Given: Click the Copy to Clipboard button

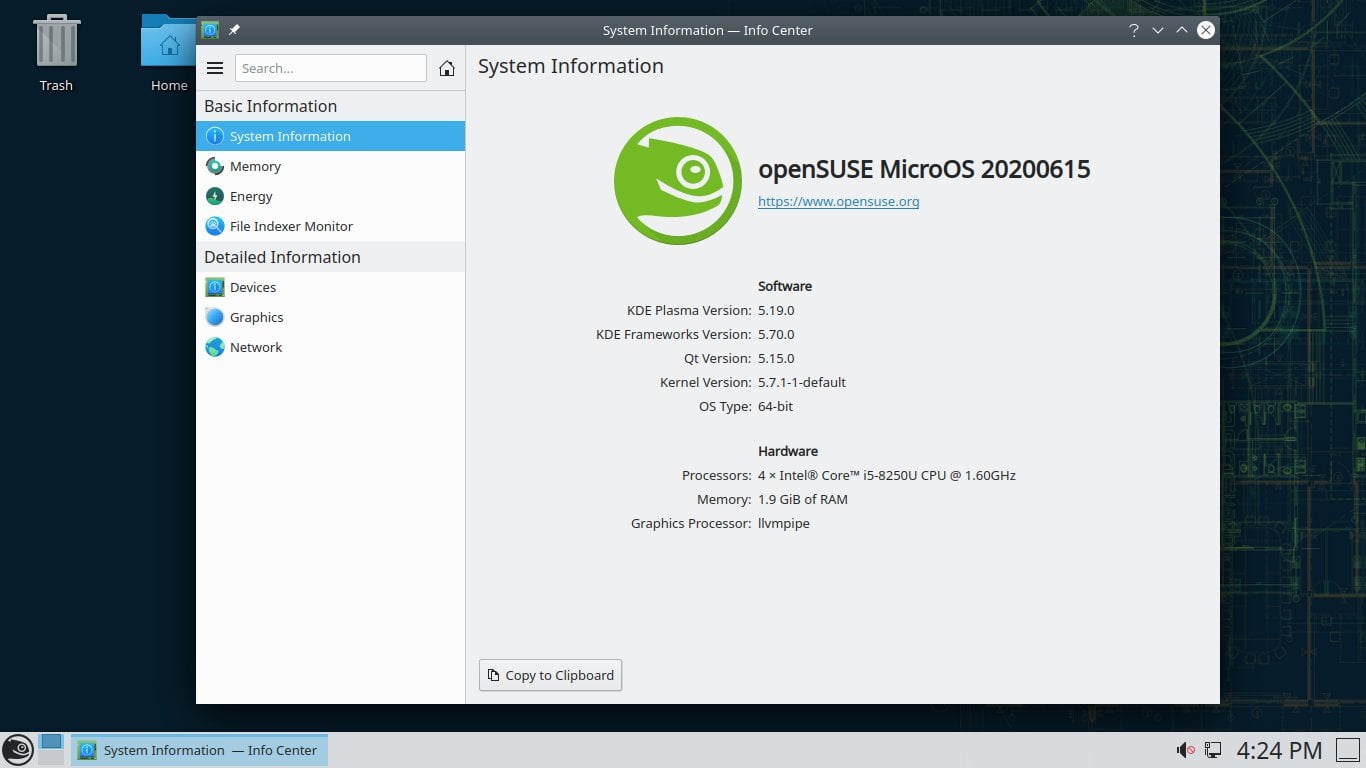Looking at the screenshot, I should pos(550,675).
